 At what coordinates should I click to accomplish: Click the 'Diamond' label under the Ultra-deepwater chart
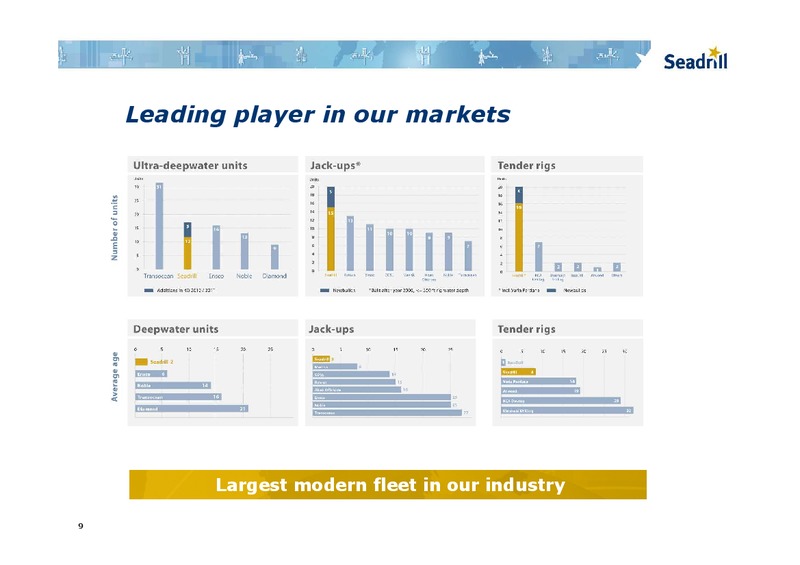274,276
